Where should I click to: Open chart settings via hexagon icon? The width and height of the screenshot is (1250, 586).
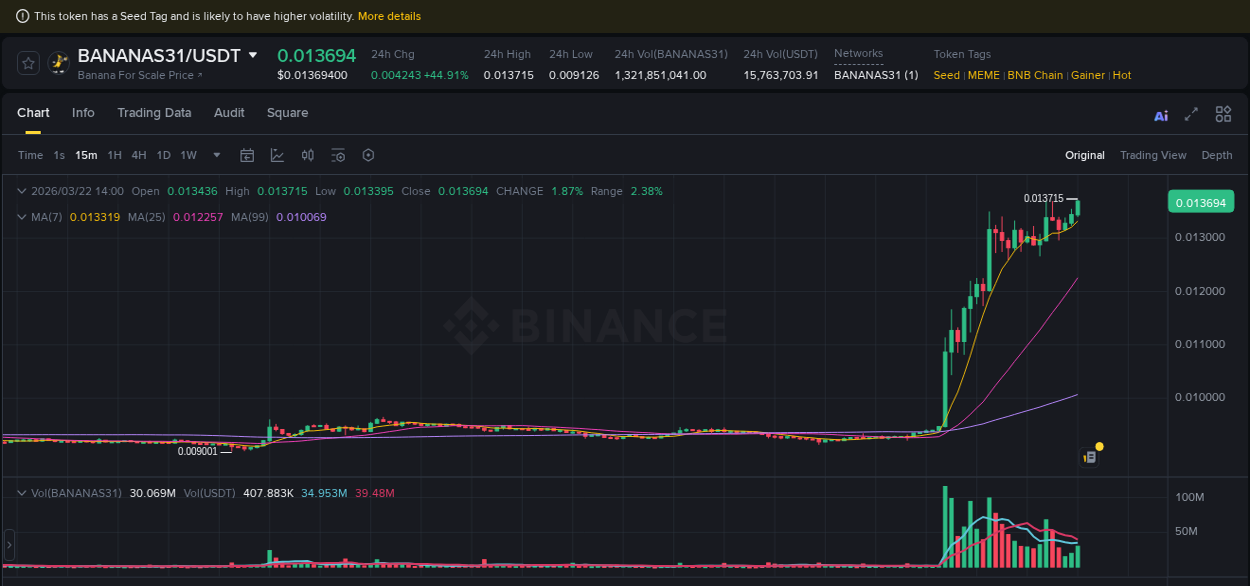pos(368,155)
